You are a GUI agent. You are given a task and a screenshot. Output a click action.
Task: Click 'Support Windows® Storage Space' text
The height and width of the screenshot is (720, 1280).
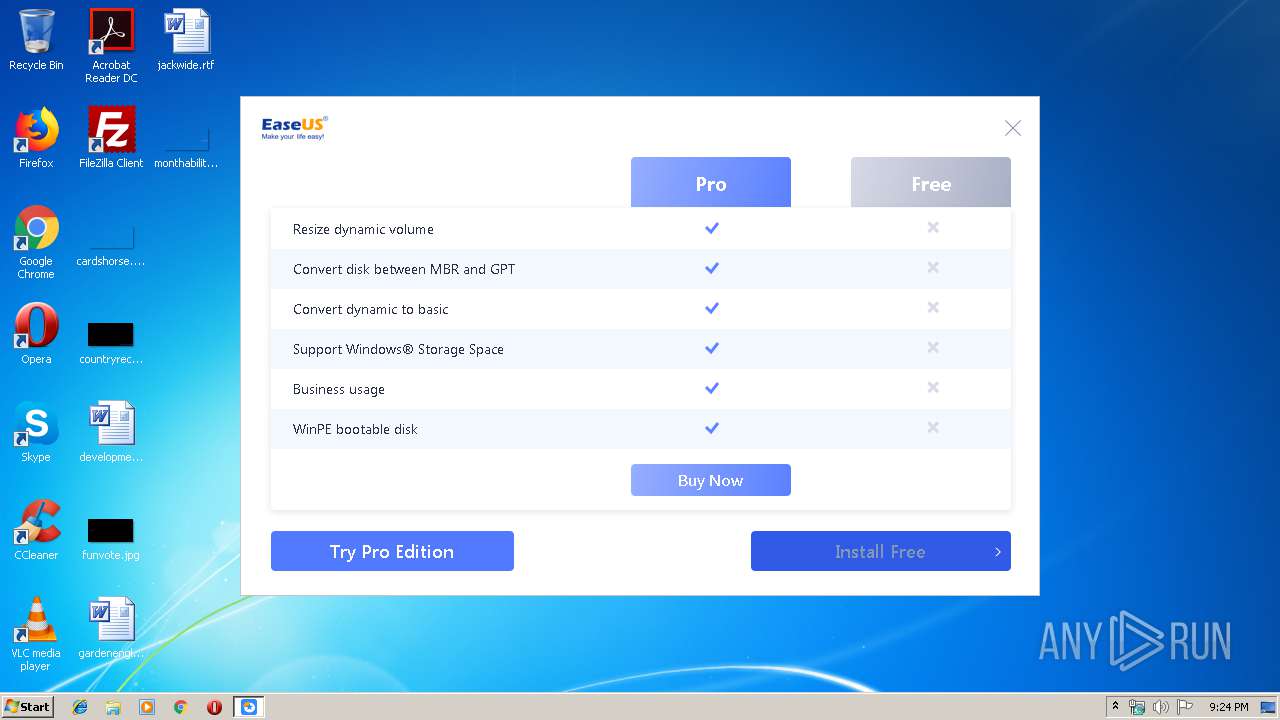click(x=398, y=349)
